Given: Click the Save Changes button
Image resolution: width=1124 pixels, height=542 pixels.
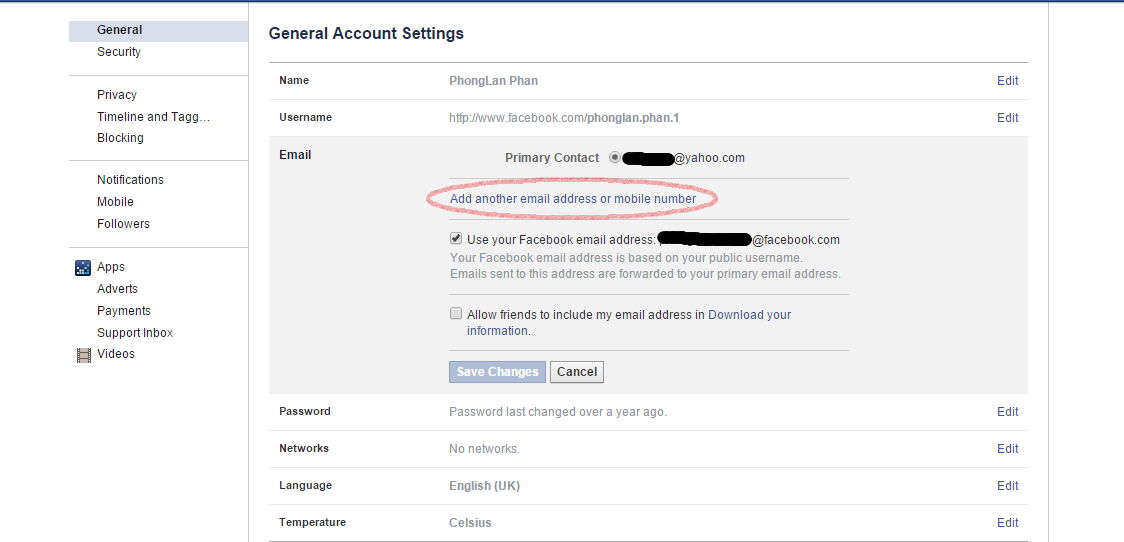Looking at the screenshot, I should [497, 372].
